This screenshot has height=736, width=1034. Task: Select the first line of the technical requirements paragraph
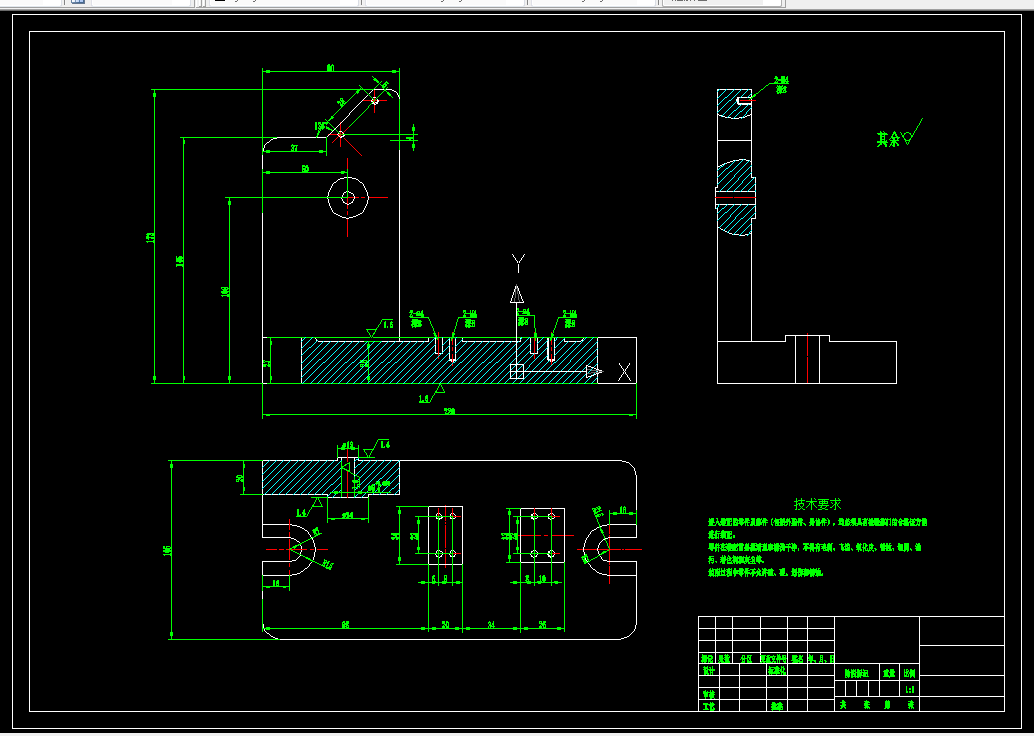(818, 522)
